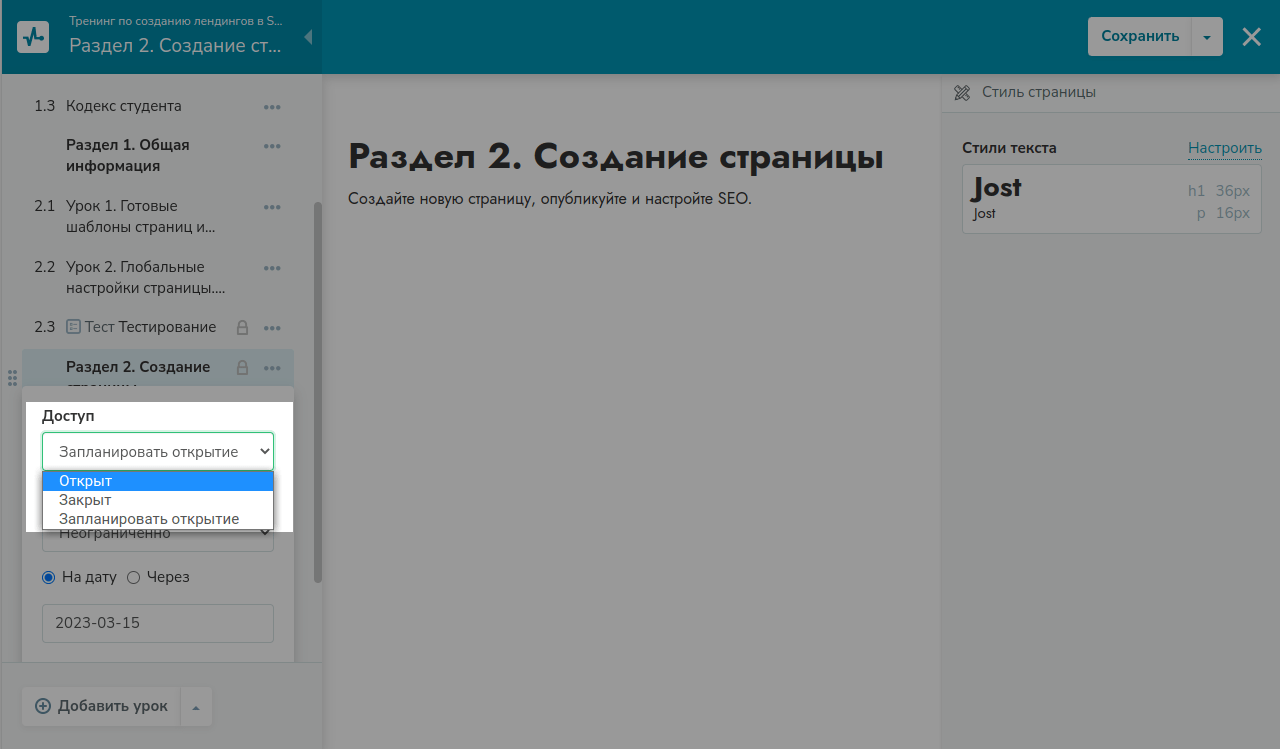The image size is (1280, 749).
Task: Collapse the sidebar with the triangle arrow
Action: tap(308, 37)
